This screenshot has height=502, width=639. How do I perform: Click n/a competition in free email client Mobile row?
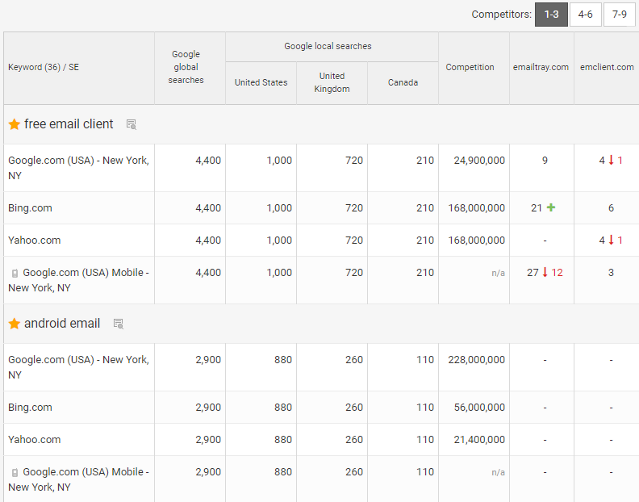(x=498, y=273)
